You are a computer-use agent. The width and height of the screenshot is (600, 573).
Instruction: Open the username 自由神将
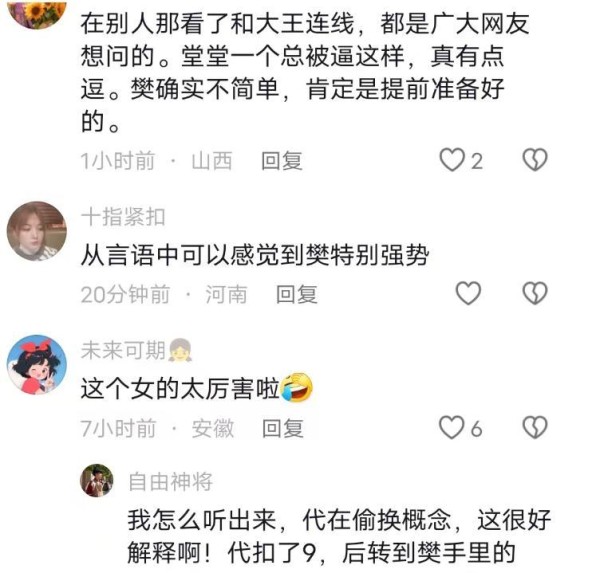[x=171, y=482]
